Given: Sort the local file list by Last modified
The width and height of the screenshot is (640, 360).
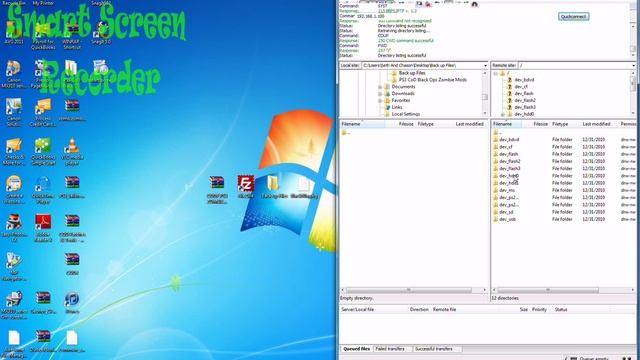Looking at the screenshot, I should (469, 124).
